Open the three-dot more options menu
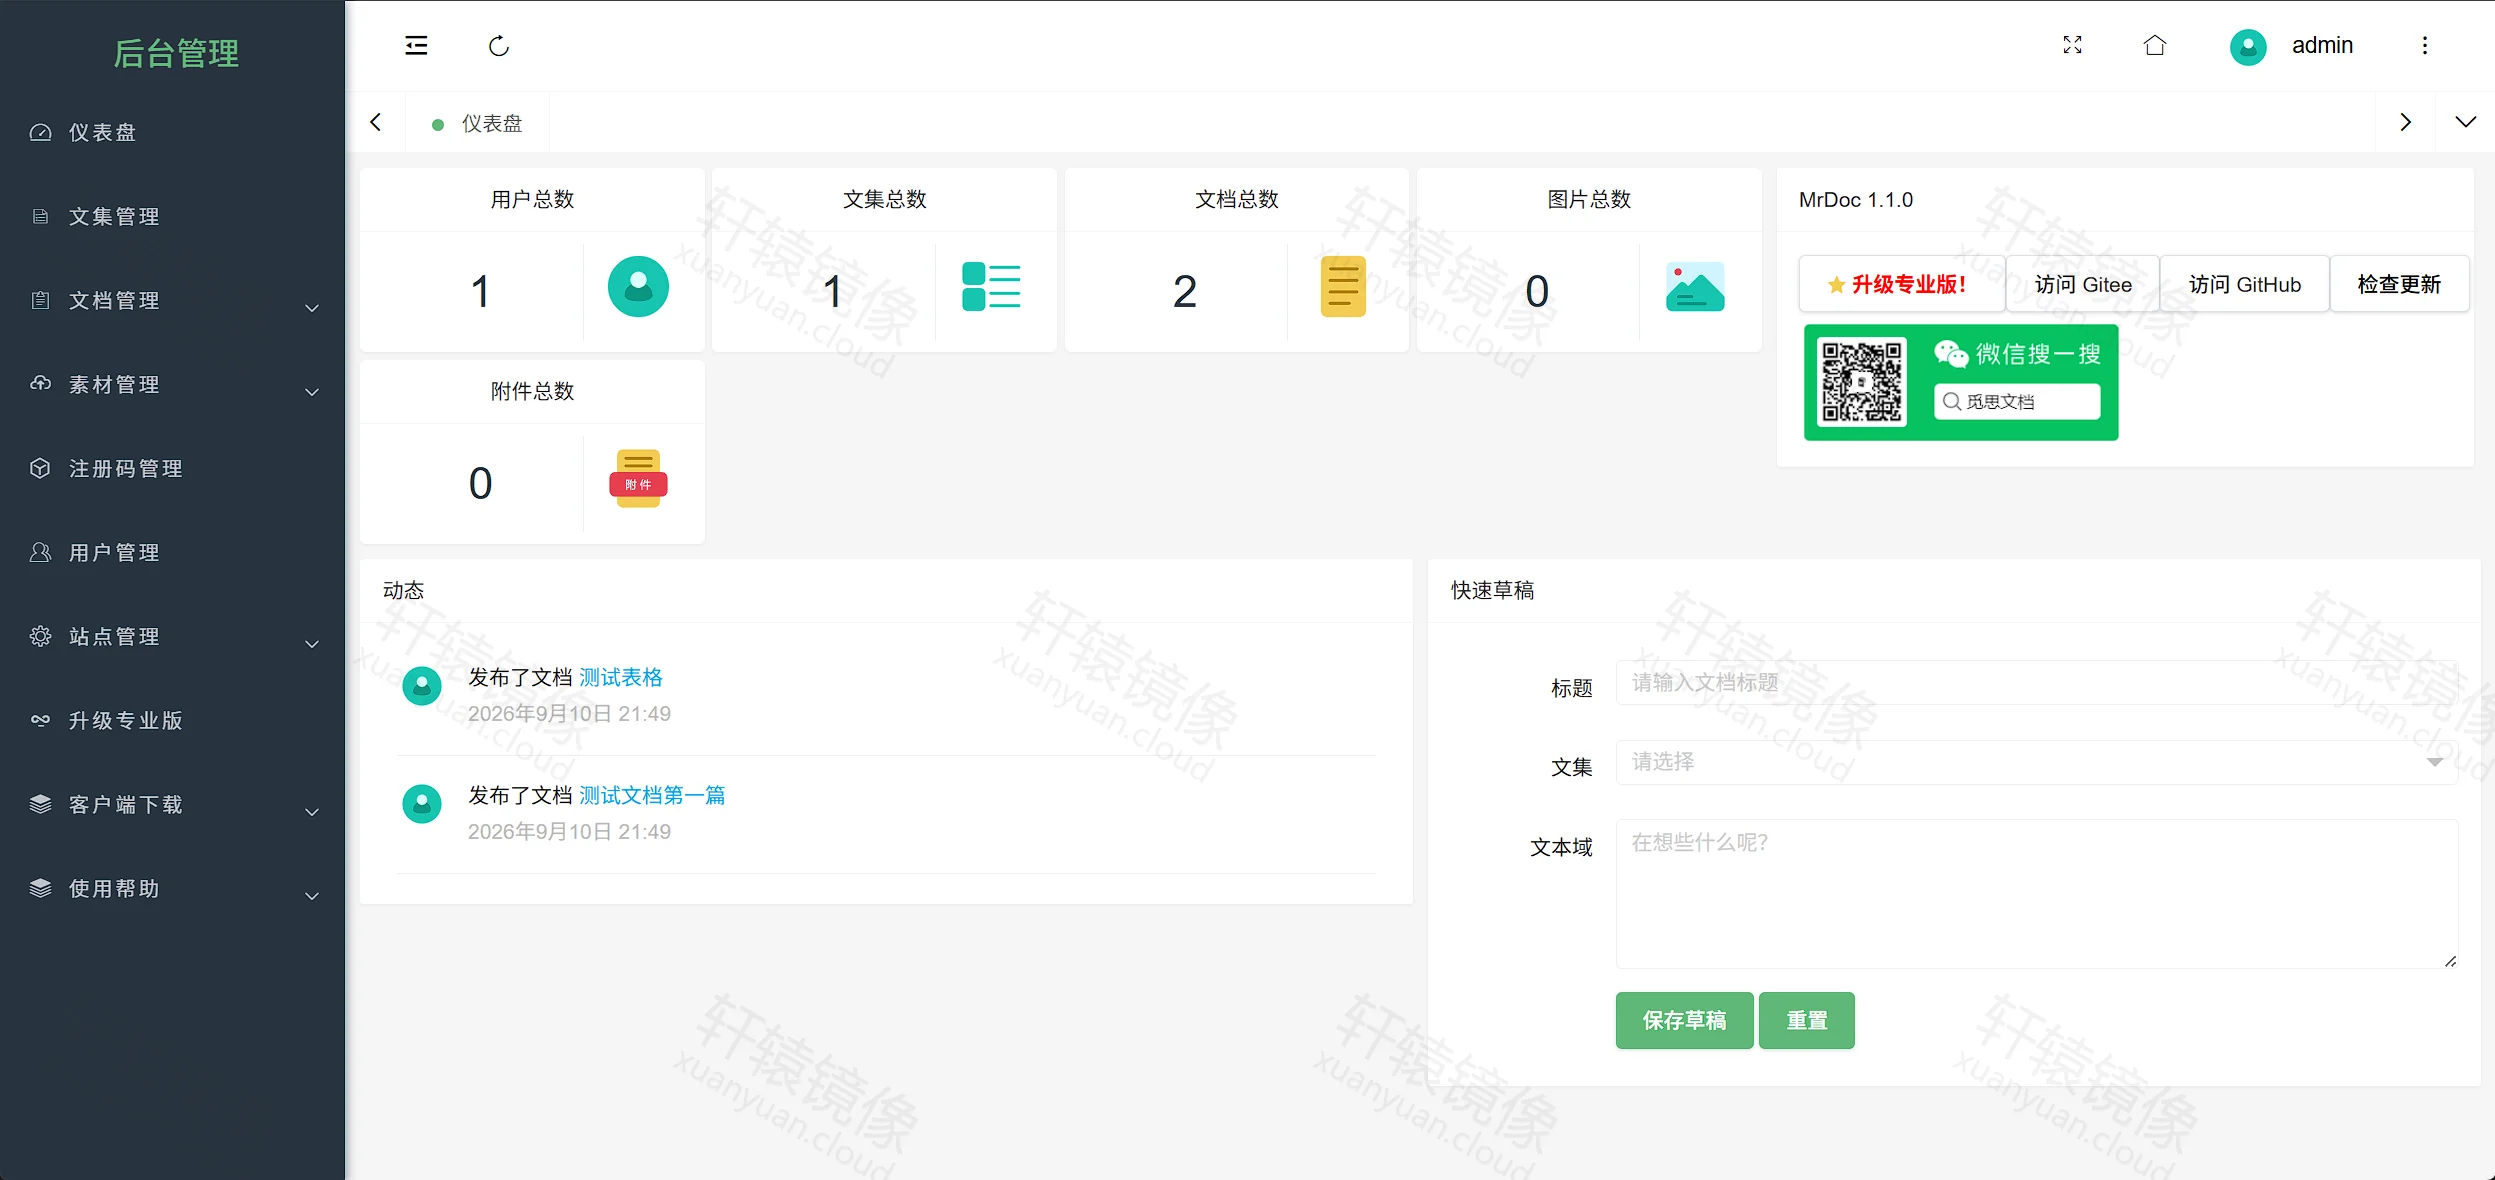Image resolution: width=2495 pixels, height=1180 pixels. click(x=2425, y=45)
